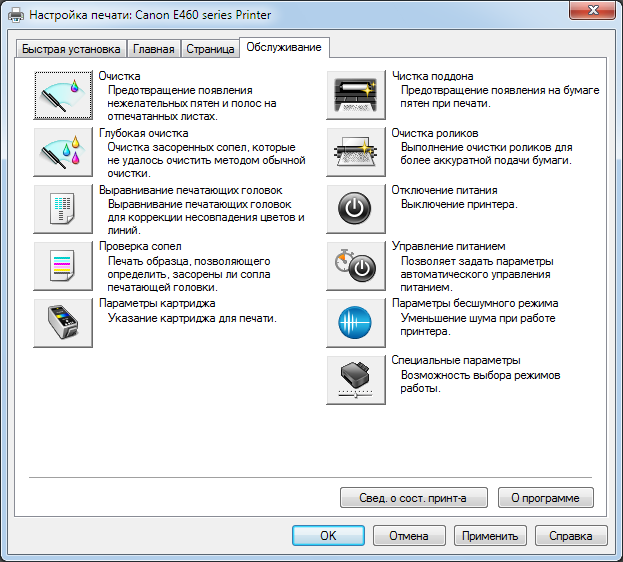Click the Параметры картриджа heading text

(157, 303)
